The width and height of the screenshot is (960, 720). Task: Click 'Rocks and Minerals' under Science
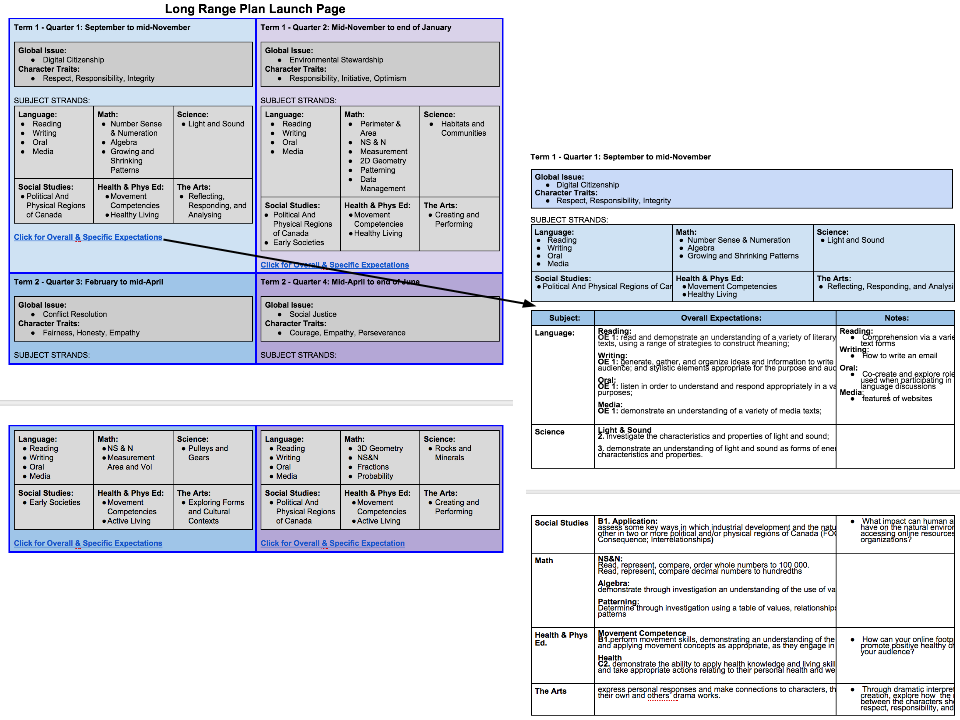[453, 453]
